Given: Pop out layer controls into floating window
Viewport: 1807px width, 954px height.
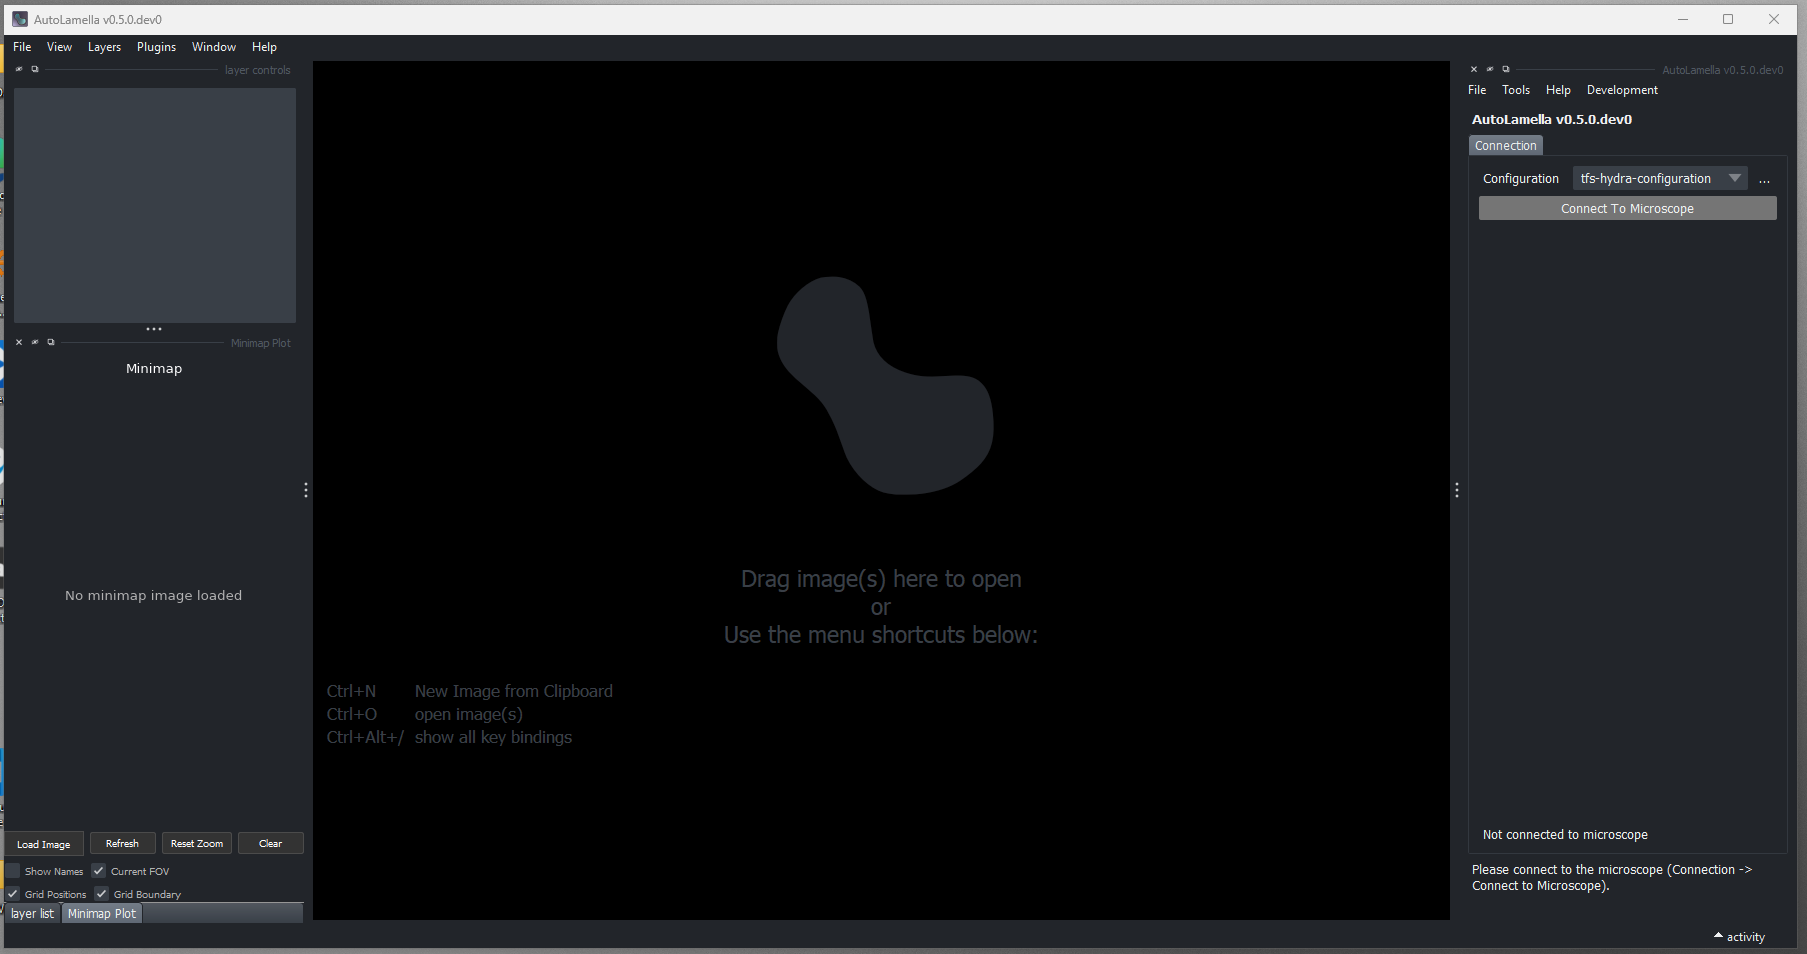Looking at the screenshot, I should point(35,68).
